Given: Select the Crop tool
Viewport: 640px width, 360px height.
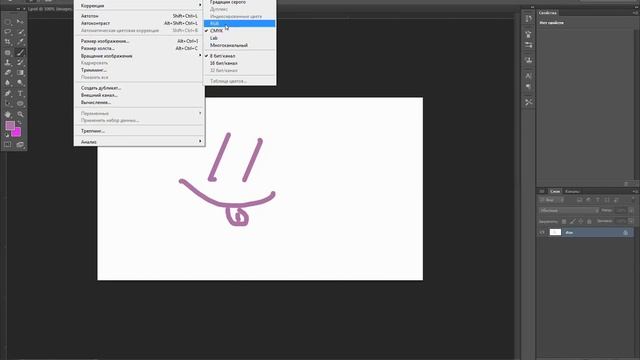Looking at the screenshot, I should (x=8, y=42).
